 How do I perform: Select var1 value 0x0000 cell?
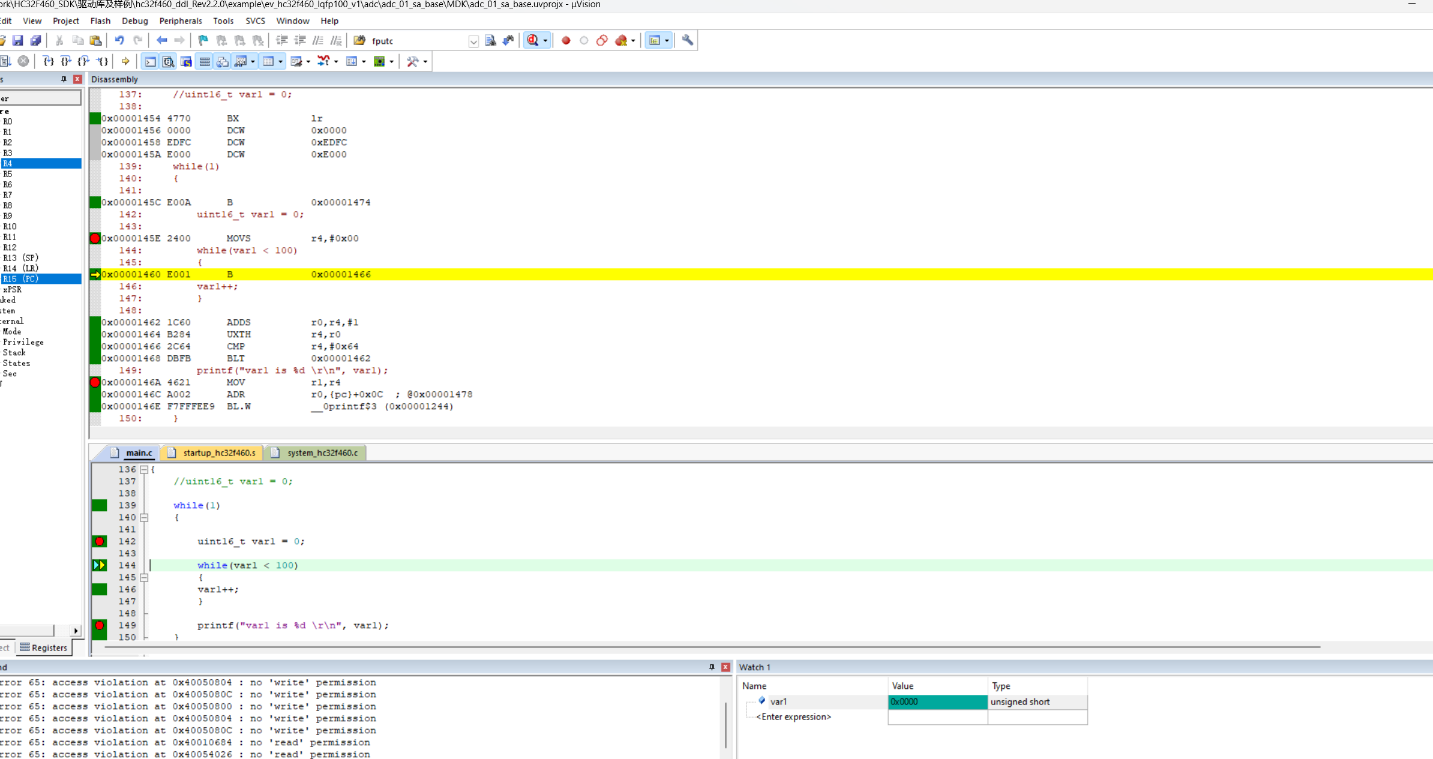[x=937, y=702]
